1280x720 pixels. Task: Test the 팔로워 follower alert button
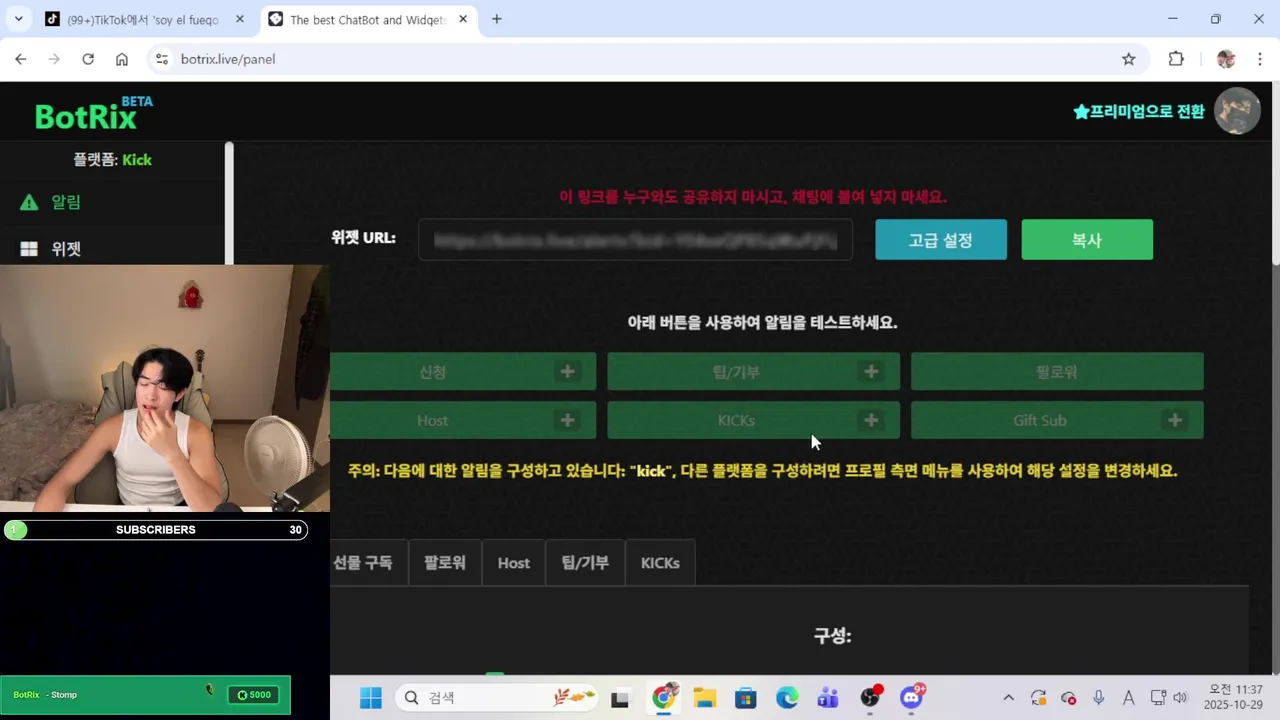click(x=1057, y=371)
